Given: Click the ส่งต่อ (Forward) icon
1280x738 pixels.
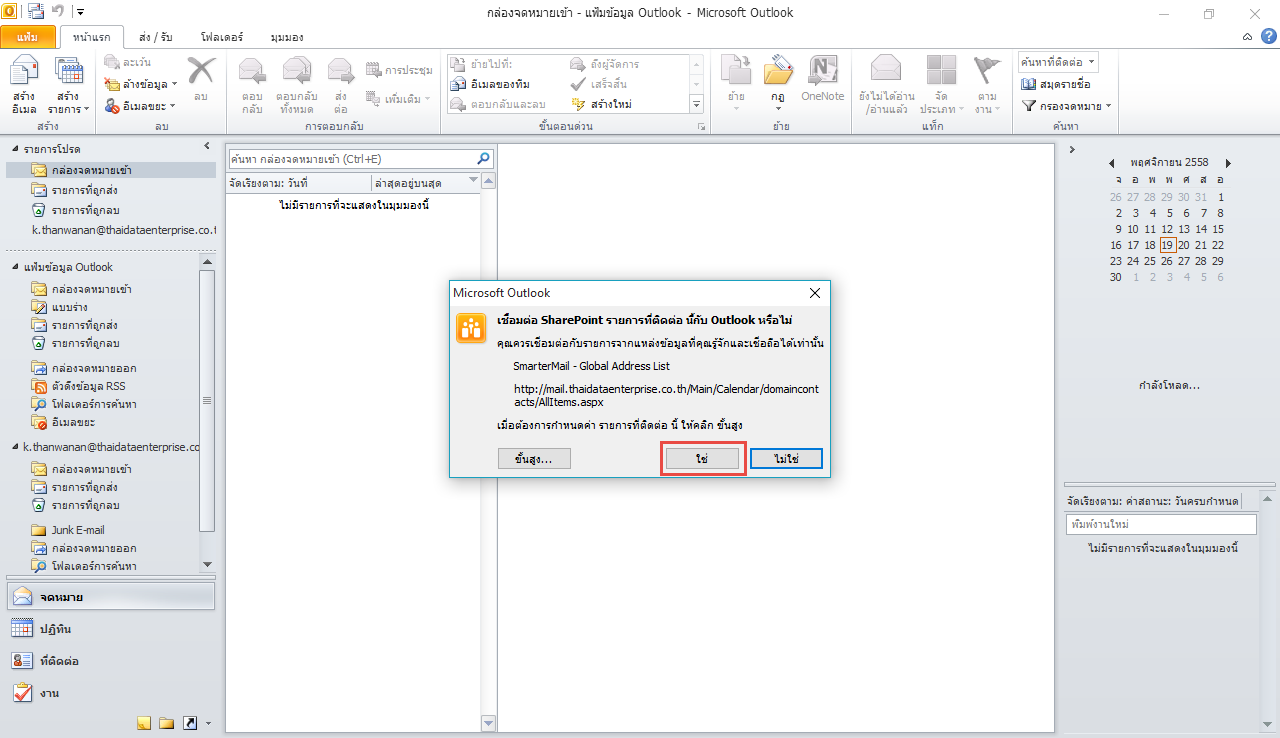Looking at the screenshot, I should coord(341,72).
